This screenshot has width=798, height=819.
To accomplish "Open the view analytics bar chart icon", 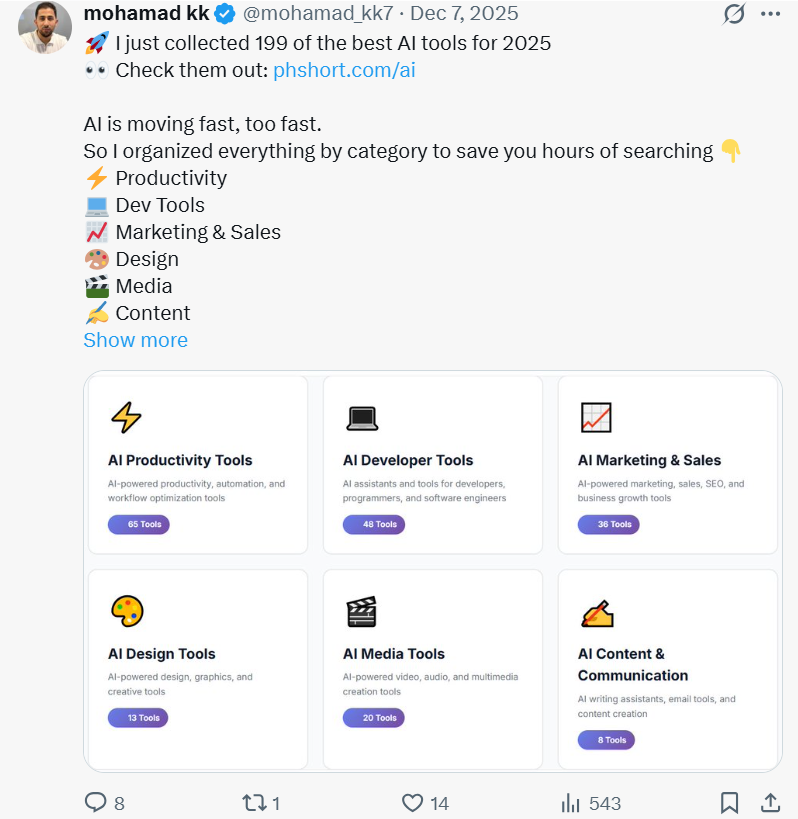I will click(571, 802).
